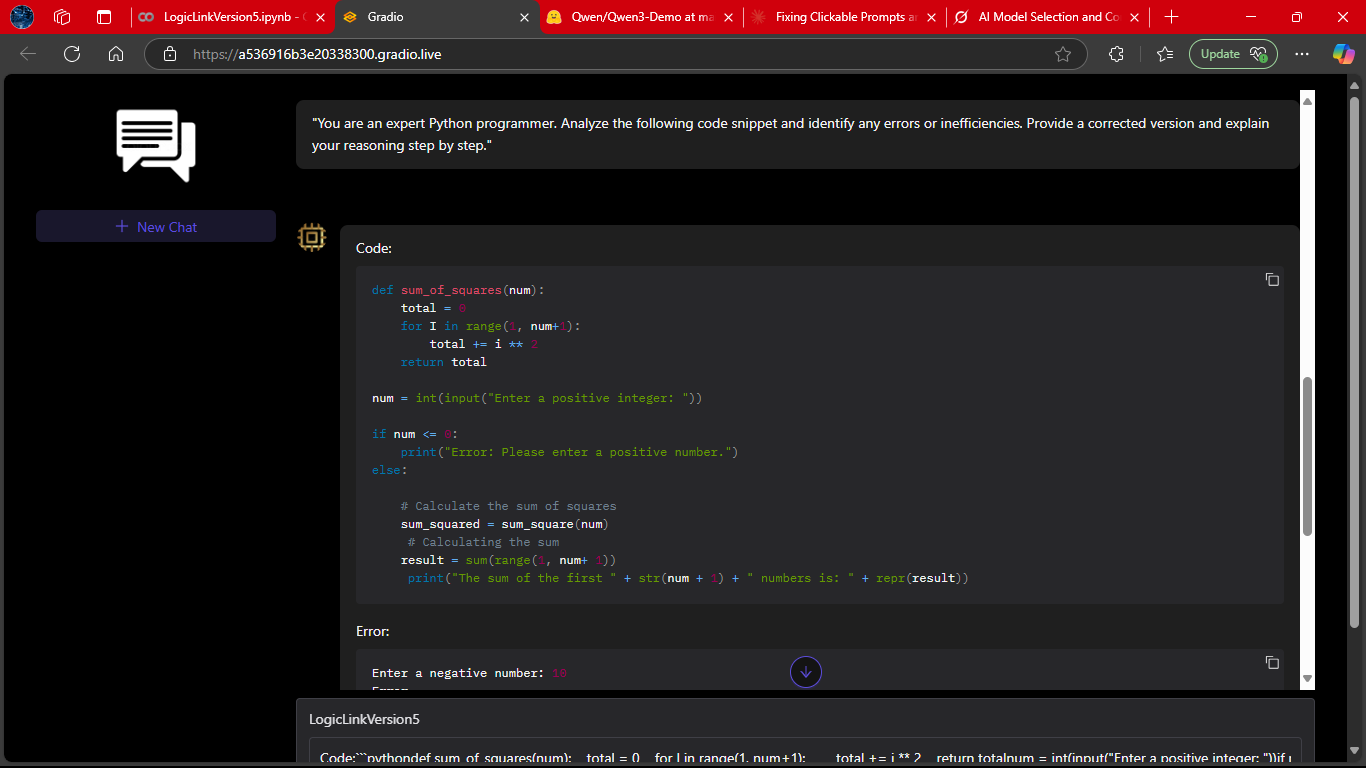Switch to Qwen/Qwen3-Demo tab

pos(640,17)
